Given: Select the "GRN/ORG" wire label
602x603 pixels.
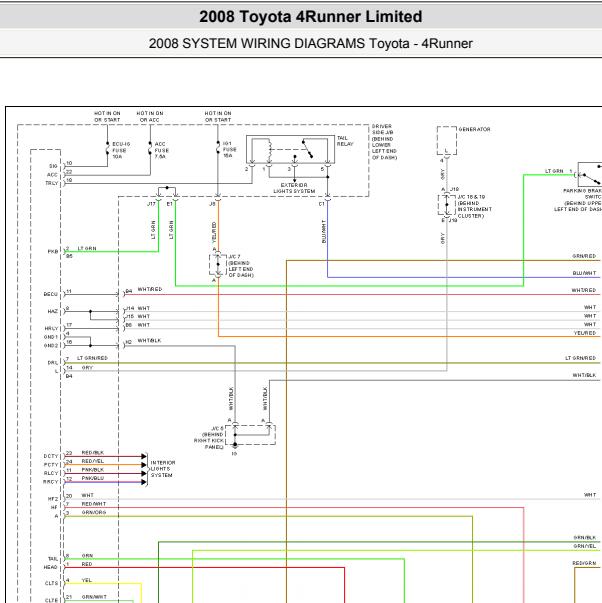Looking at the screenshot, I should tap(94, 513).
